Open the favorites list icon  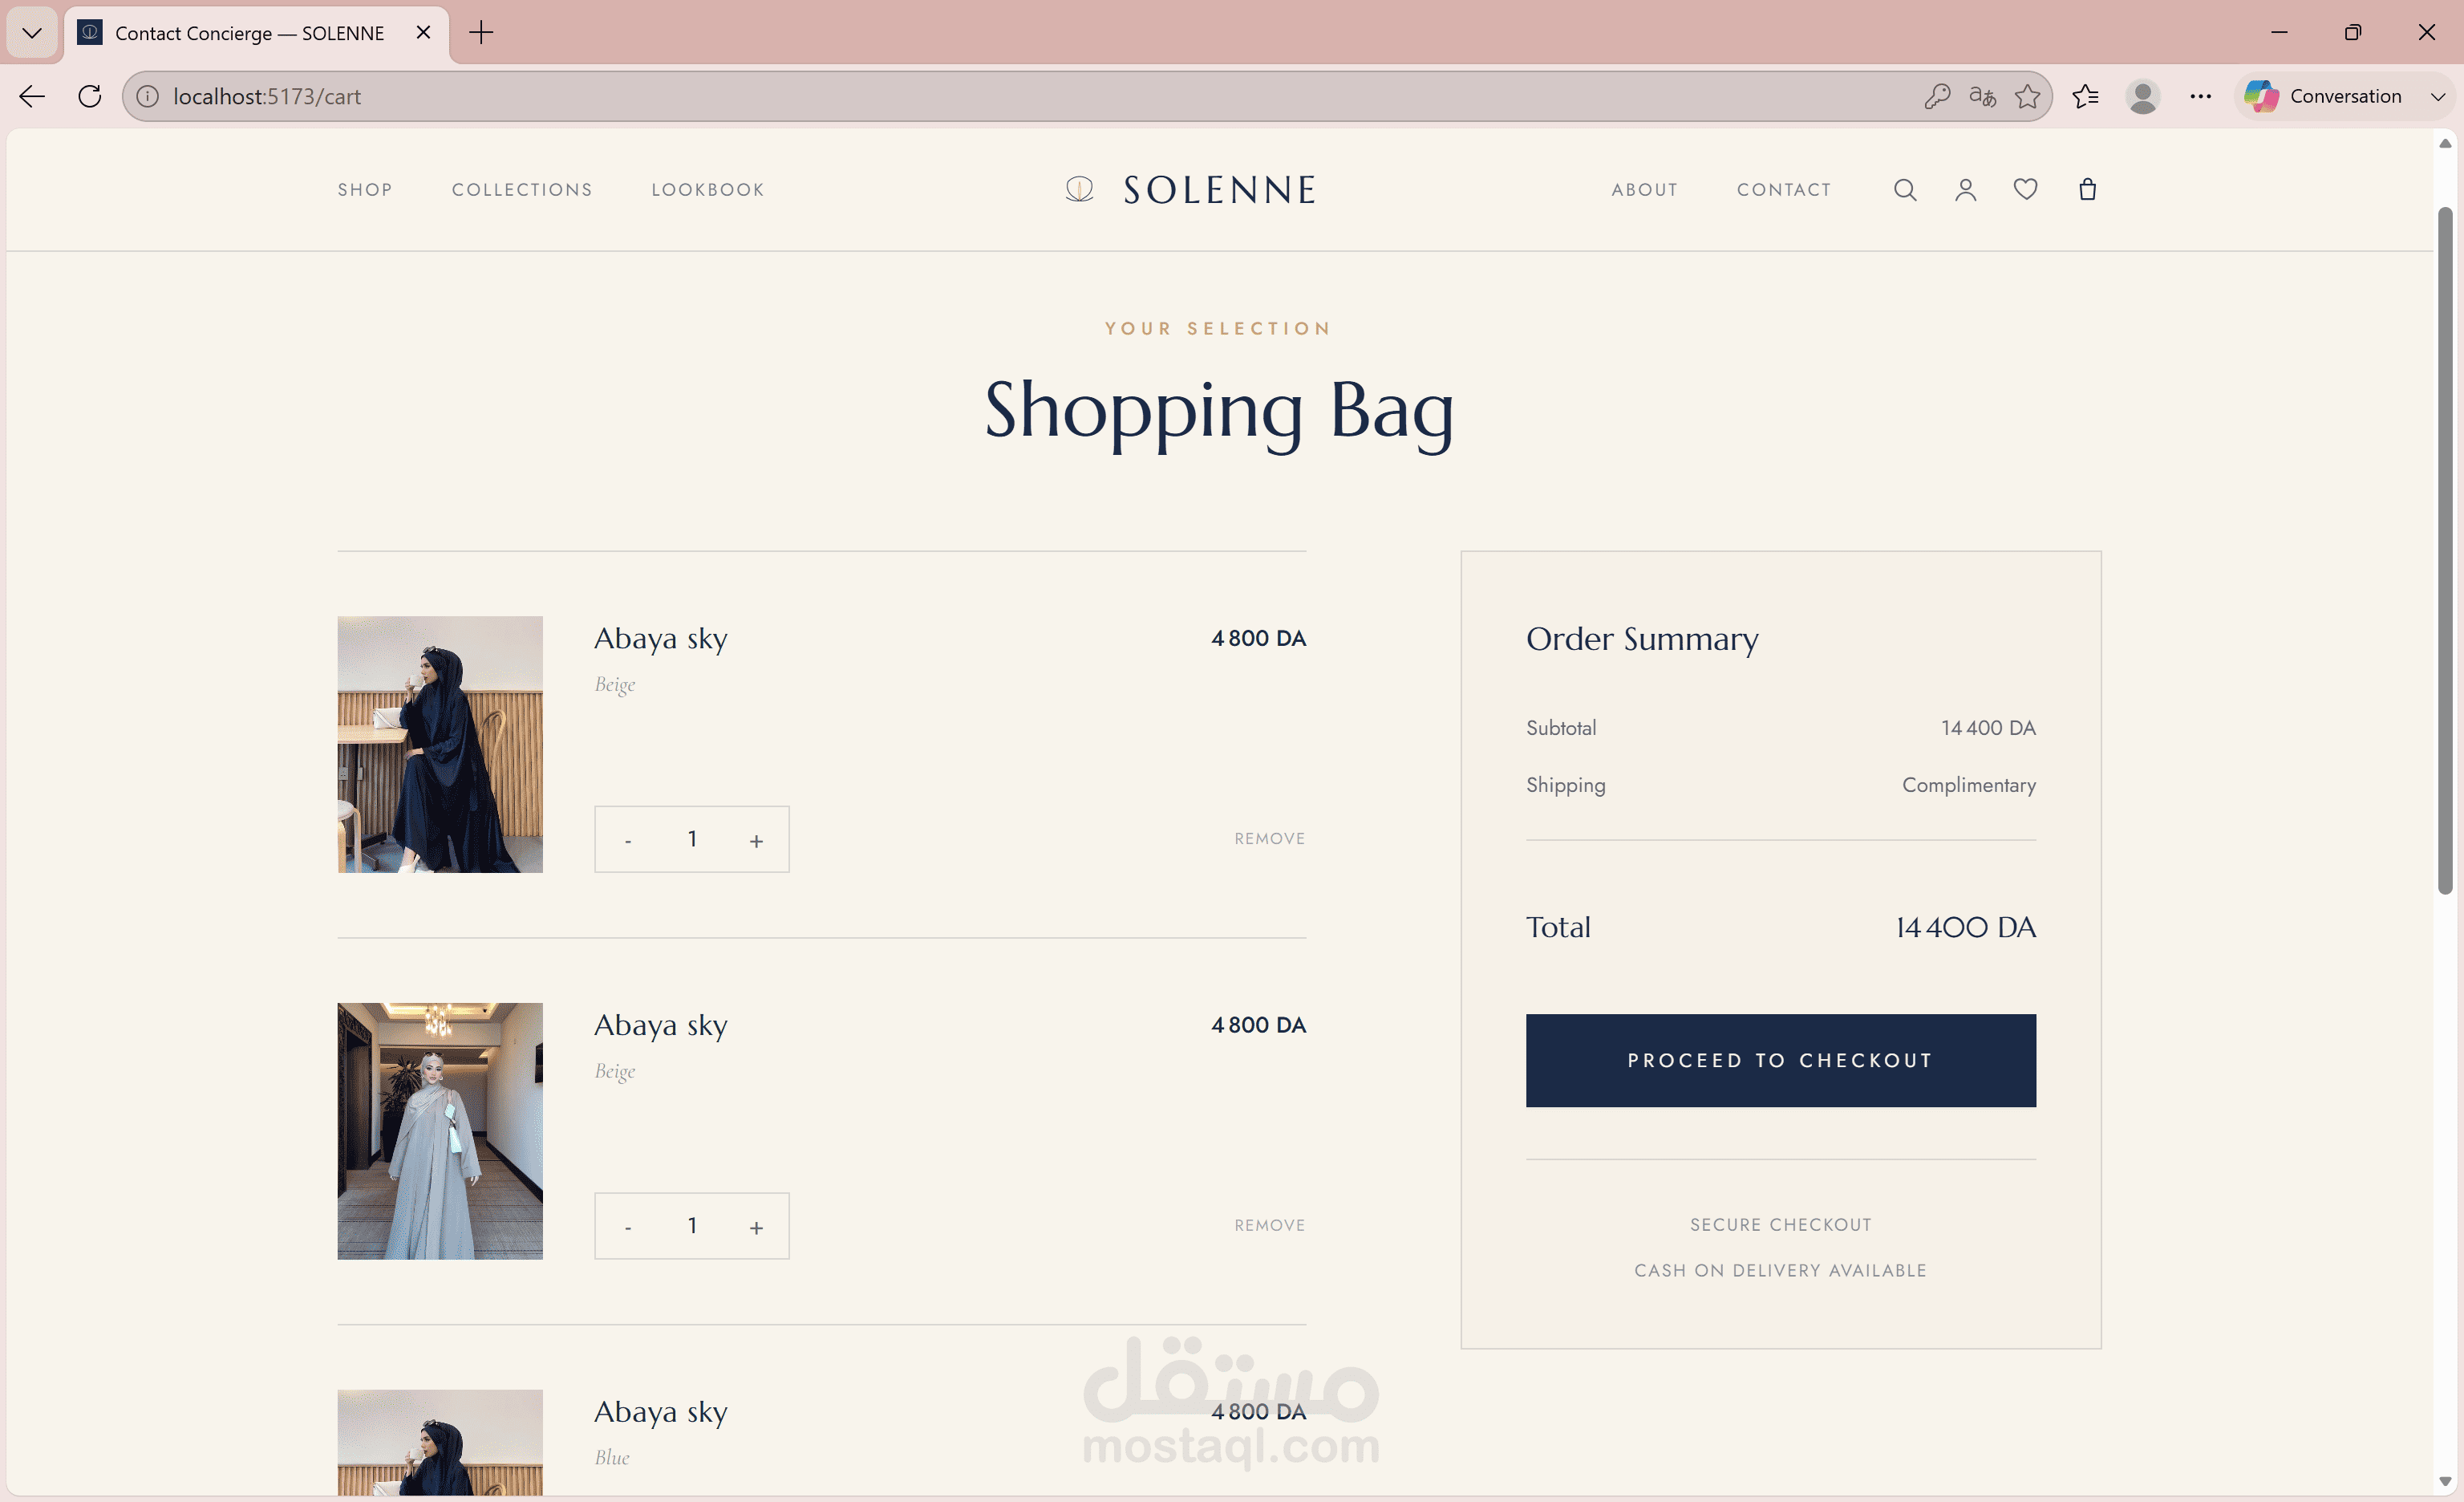coord(2085,96)
